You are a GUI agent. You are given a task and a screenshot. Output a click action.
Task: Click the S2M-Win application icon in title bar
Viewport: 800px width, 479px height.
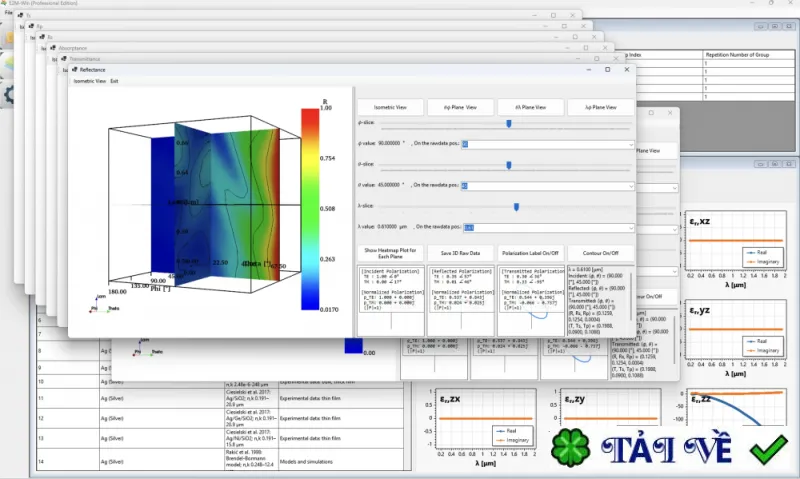pos(4,3)
